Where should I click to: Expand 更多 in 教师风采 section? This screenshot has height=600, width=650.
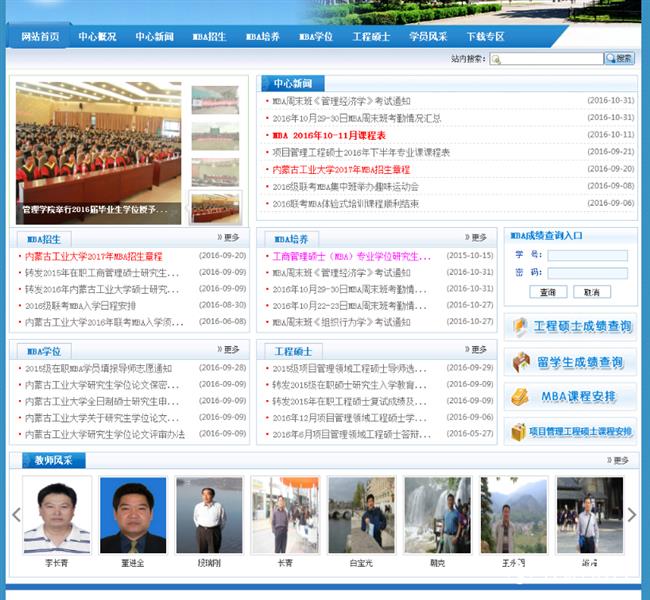[x=620, y=461]
